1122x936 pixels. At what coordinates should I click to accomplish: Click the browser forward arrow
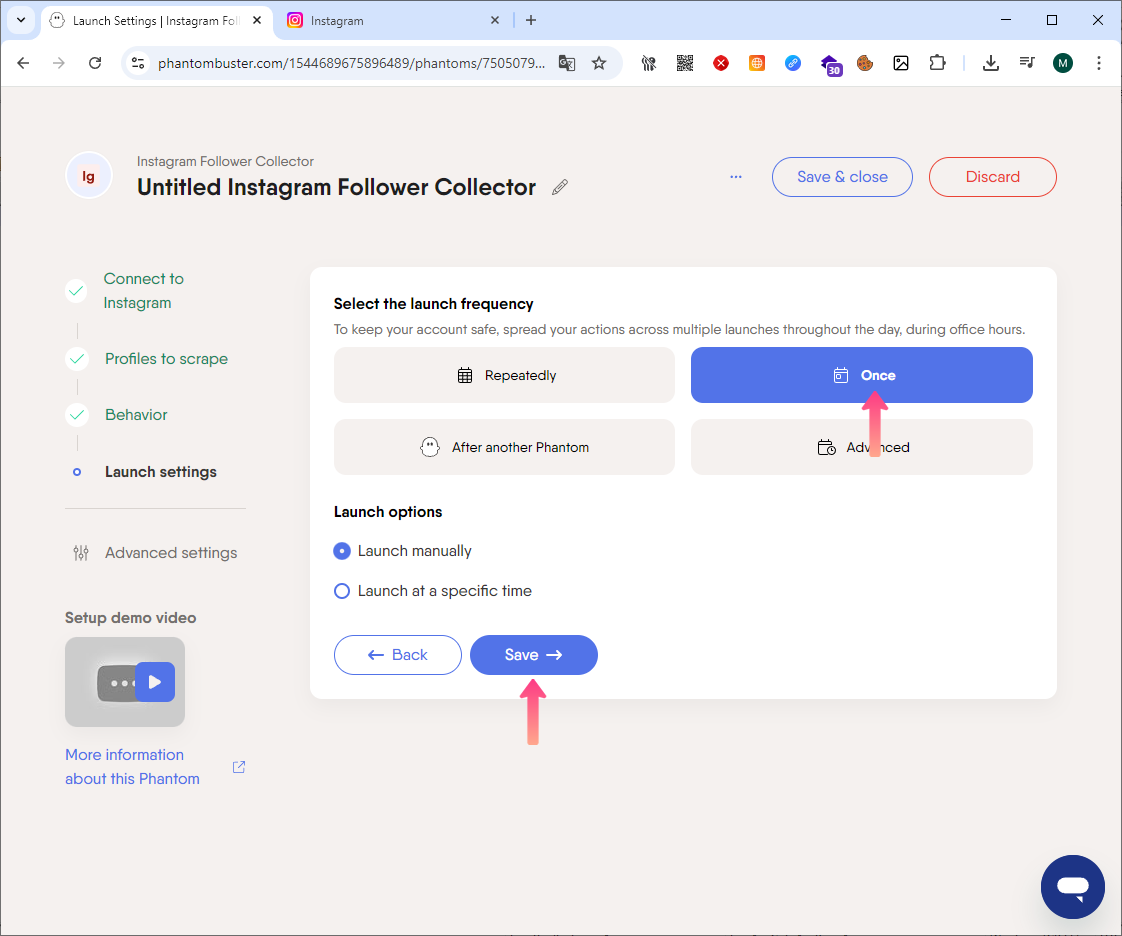[59, 63]
